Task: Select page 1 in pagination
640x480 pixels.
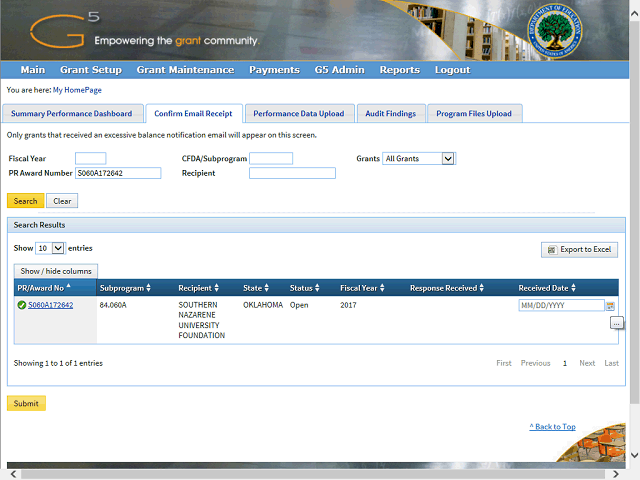Action: [565, 363]
